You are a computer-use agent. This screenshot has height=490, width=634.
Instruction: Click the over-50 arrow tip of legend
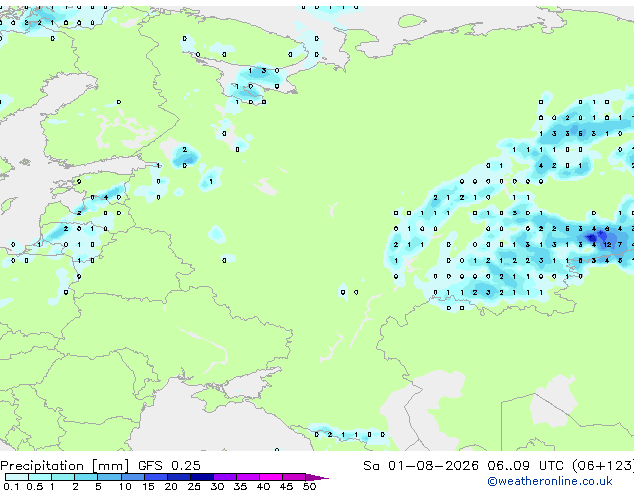click(317, 477)
